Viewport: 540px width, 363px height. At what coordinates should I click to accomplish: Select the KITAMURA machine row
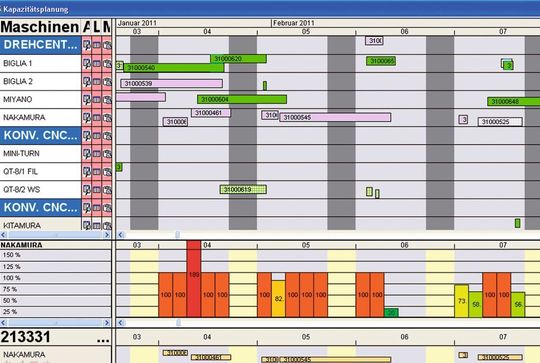[x=41, y=225]
